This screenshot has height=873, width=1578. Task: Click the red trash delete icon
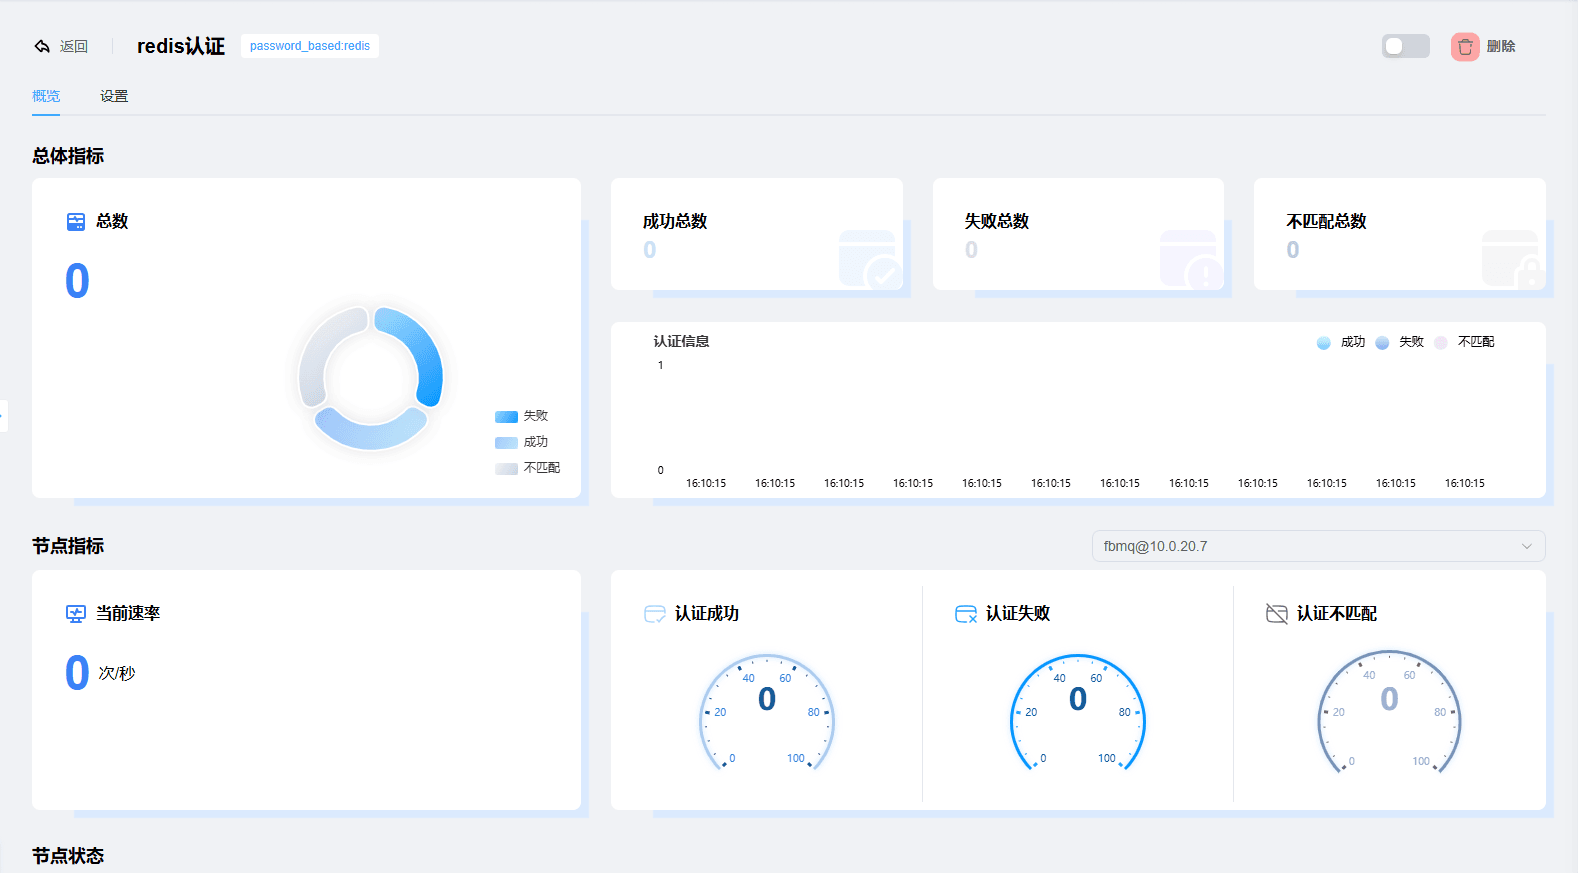click(x=1465, y=46)
